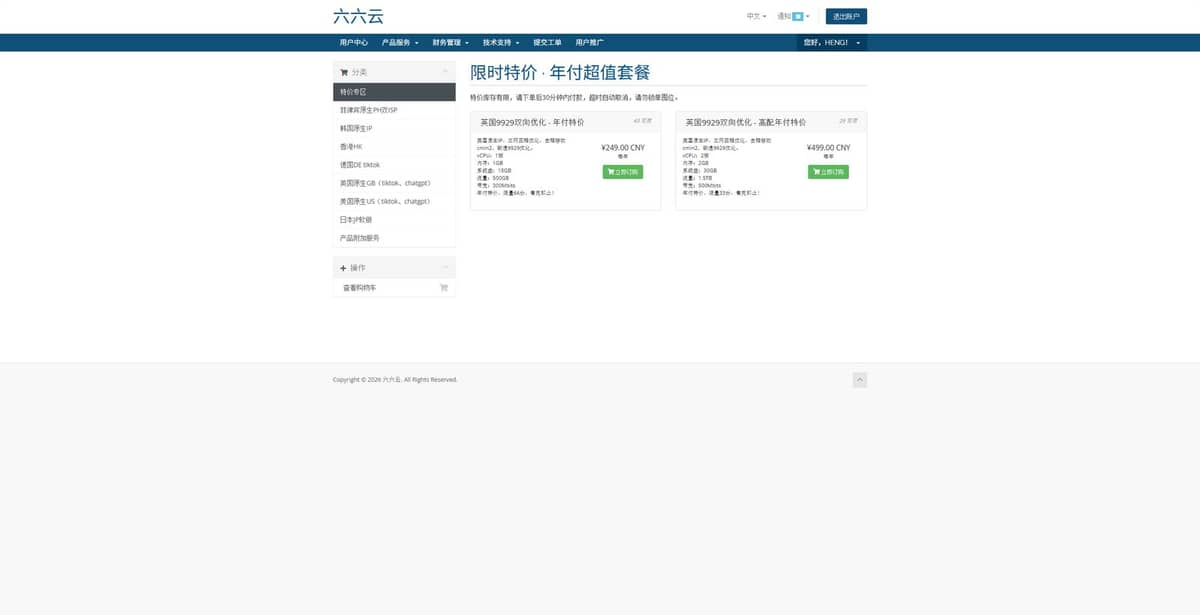Select the 美国原生US category
The height and width of the screenshot is (615, 1200).
tap(394, 202)
